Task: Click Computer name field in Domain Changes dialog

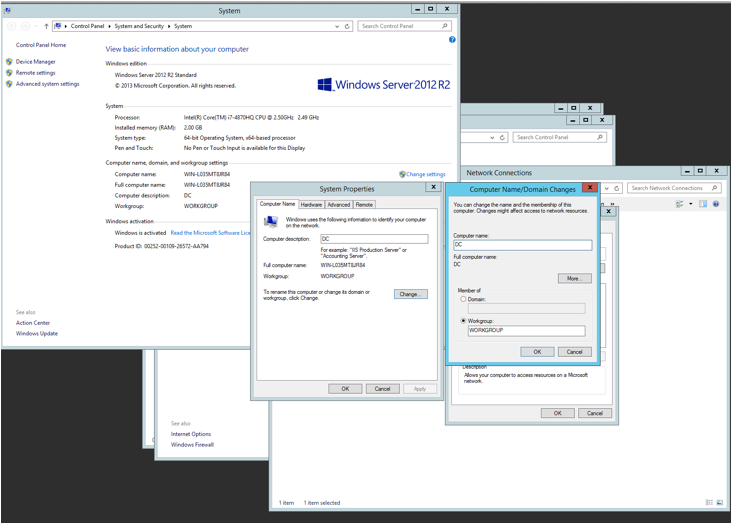Action: tap(522, 245)
